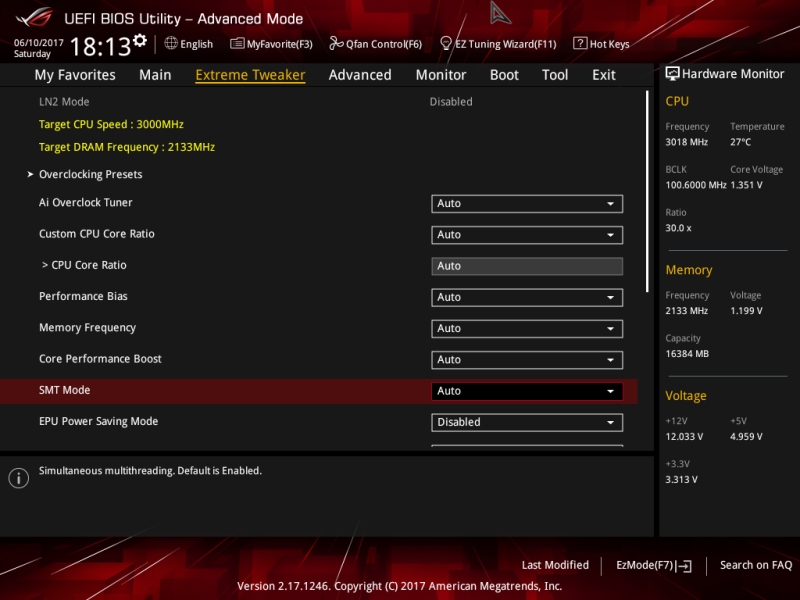This screenshot has height=600, width=800.
Task: Click the BIOS version copyright text
Action: pyautogui.click(x=399, y=586)
